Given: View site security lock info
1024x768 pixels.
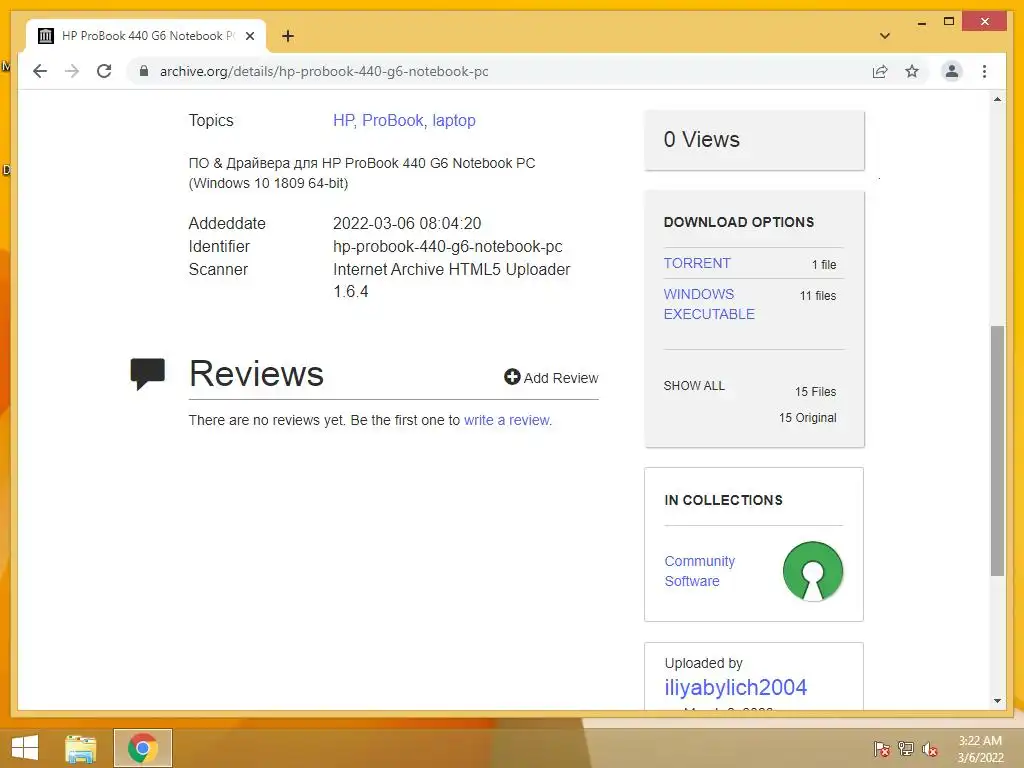Looking at the screenshot, I should (144, 71).
